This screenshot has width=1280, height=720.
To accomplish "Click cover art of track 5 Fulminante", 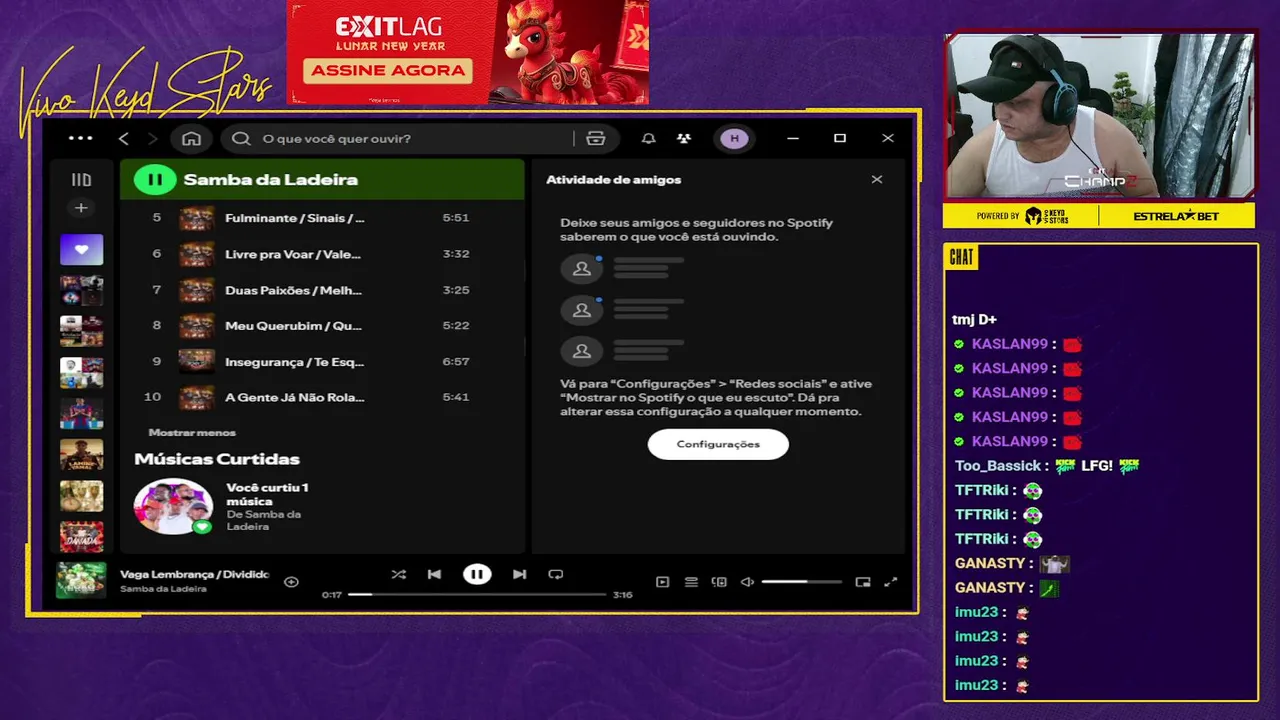I will (196, 218).
